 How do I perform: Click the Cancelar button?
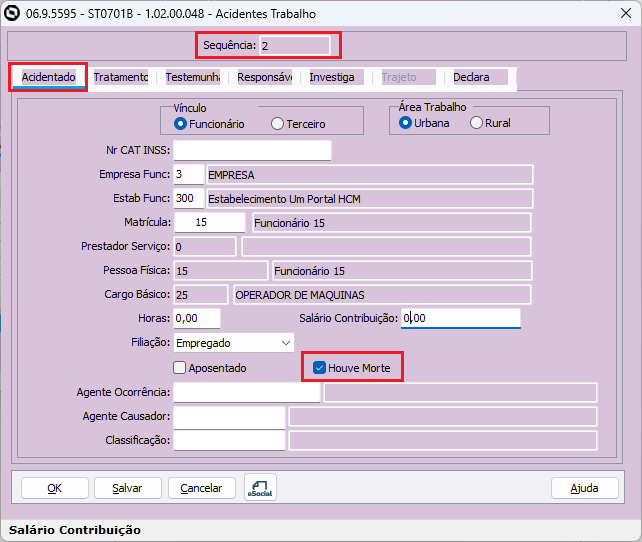[x=201, y=488]
